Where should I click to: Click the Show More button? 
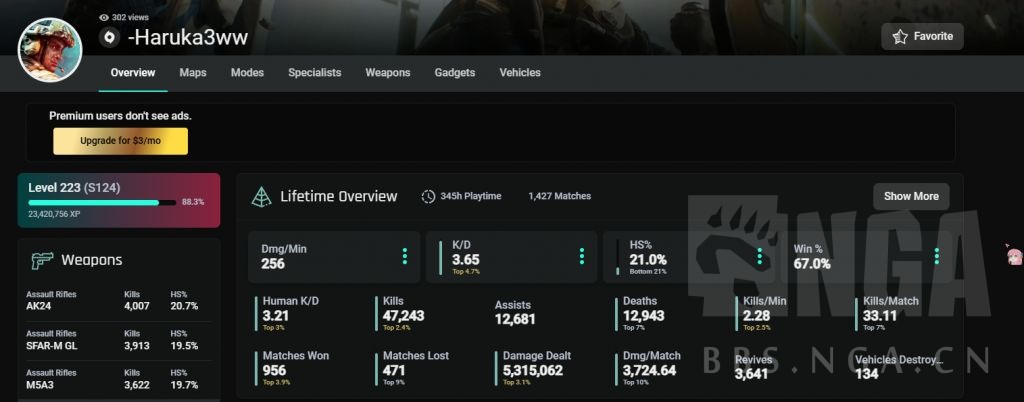910,196
